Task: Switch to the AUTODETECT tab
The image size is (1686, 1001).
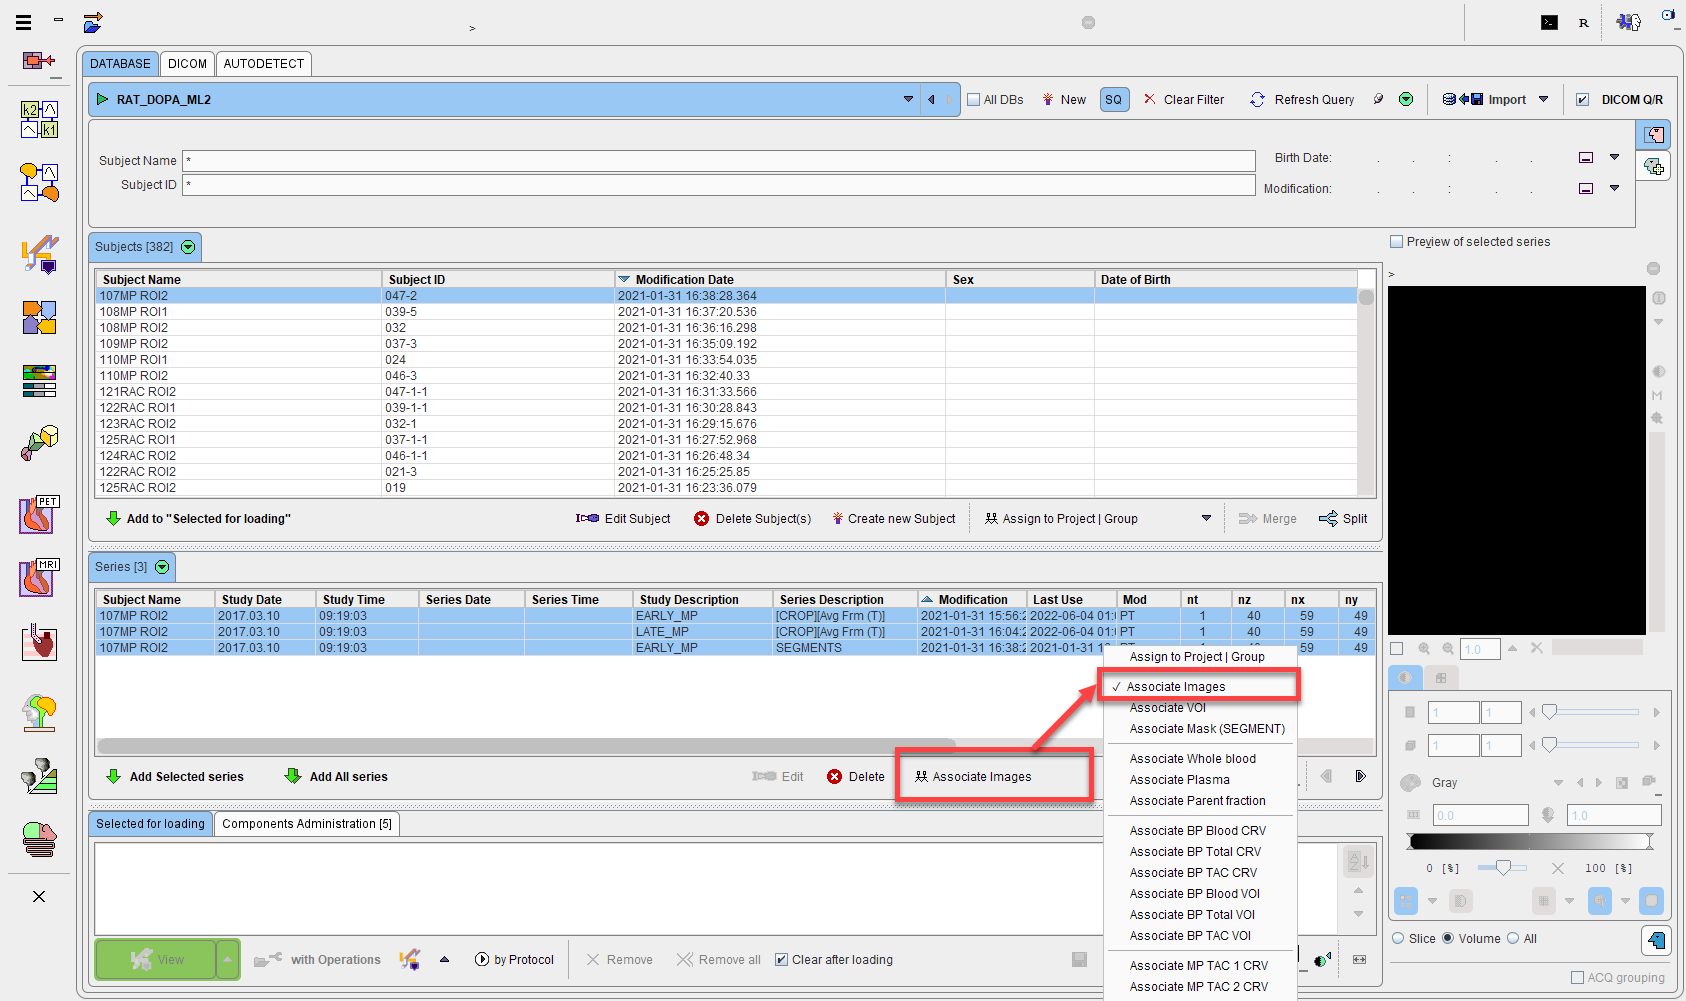Action: (264, 63)
